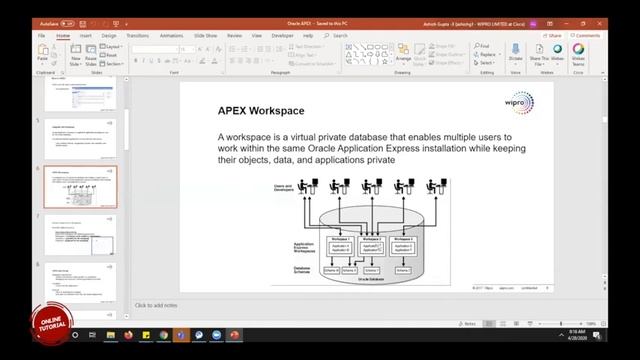640x360 pixels.
Task: Toggle Bold formatting
Action: pyautogui.click(x=136, y=61)
